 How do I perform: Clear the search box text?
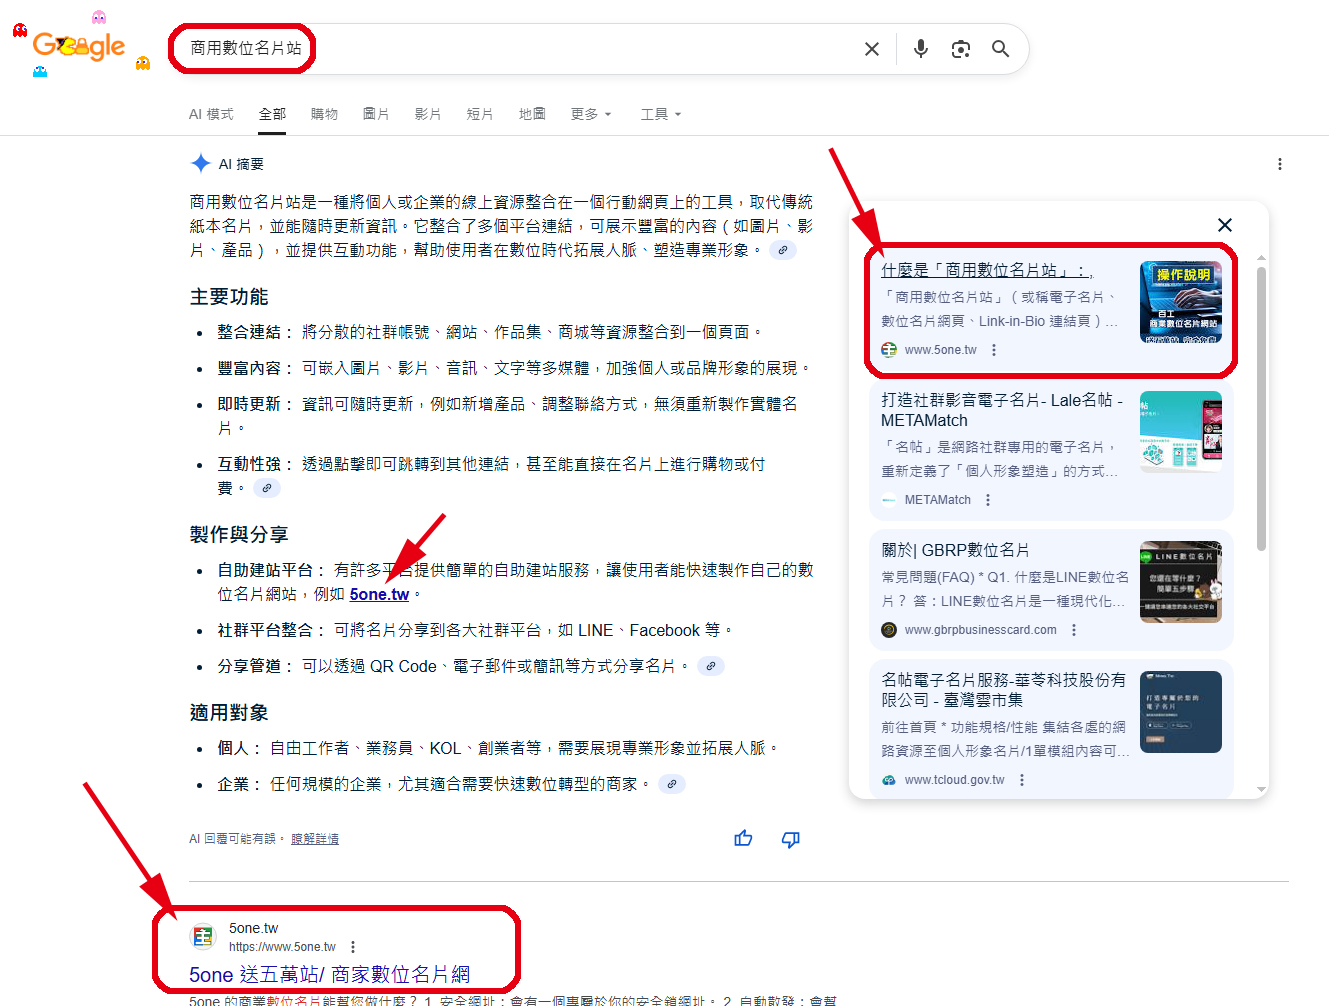(871, 49)
